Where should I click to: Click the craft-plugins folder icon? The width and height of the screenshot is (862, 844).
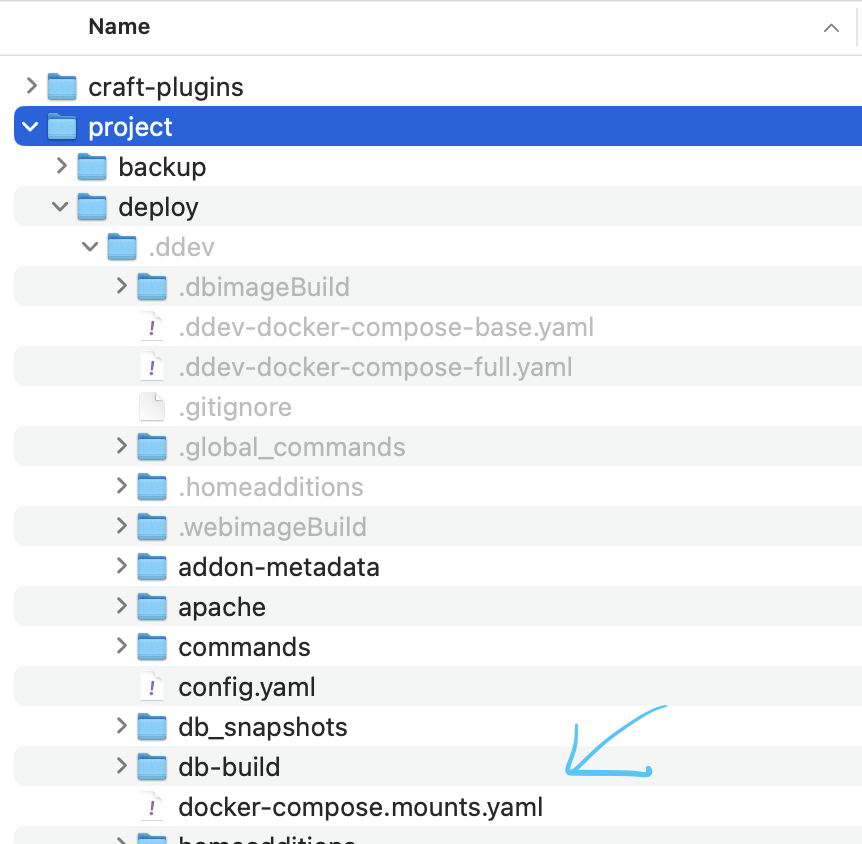point(62,87)
